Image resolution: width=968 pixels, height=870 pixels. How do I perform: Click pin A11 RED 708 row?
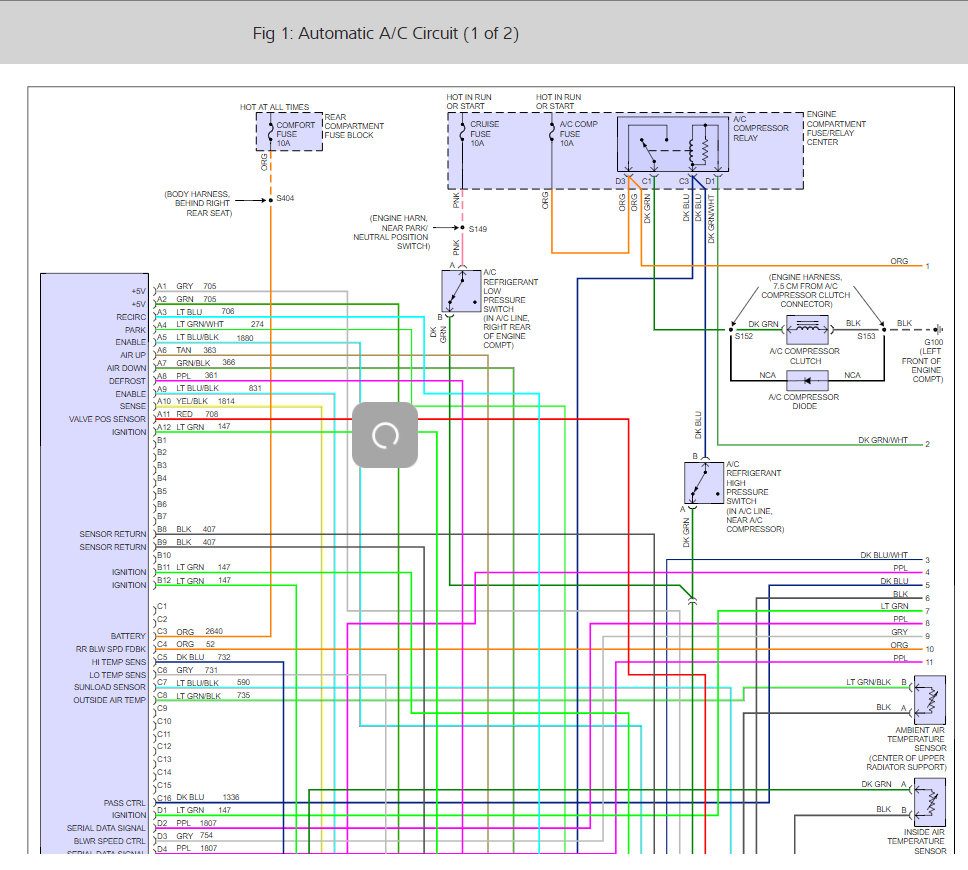pyautogui.click(x=188, y=414)
